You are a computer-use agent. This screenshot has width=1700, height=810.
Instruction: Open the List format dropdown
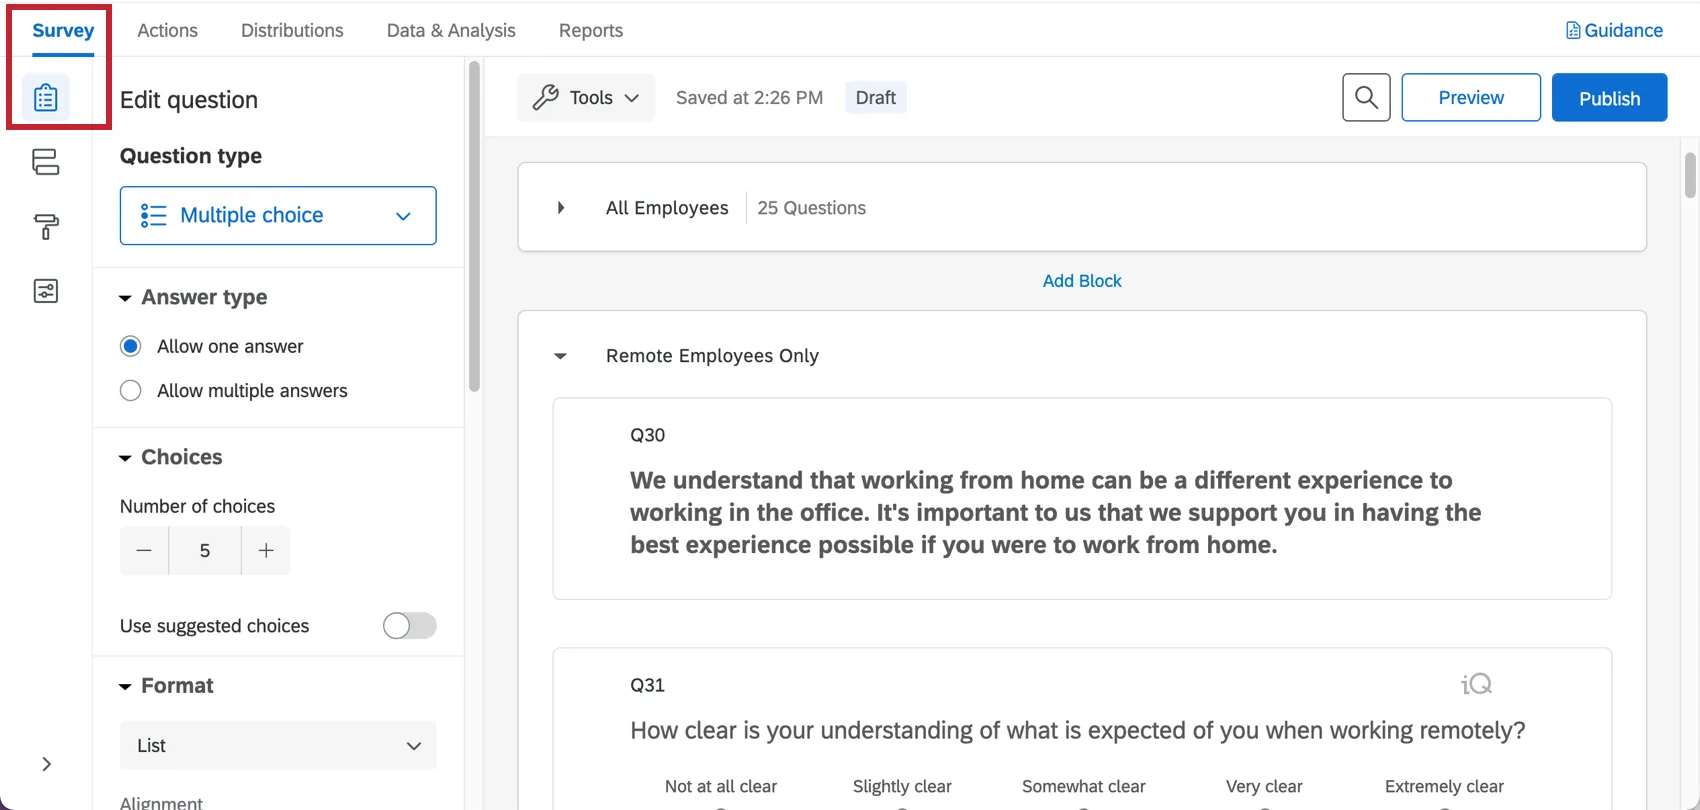[278, 746]
